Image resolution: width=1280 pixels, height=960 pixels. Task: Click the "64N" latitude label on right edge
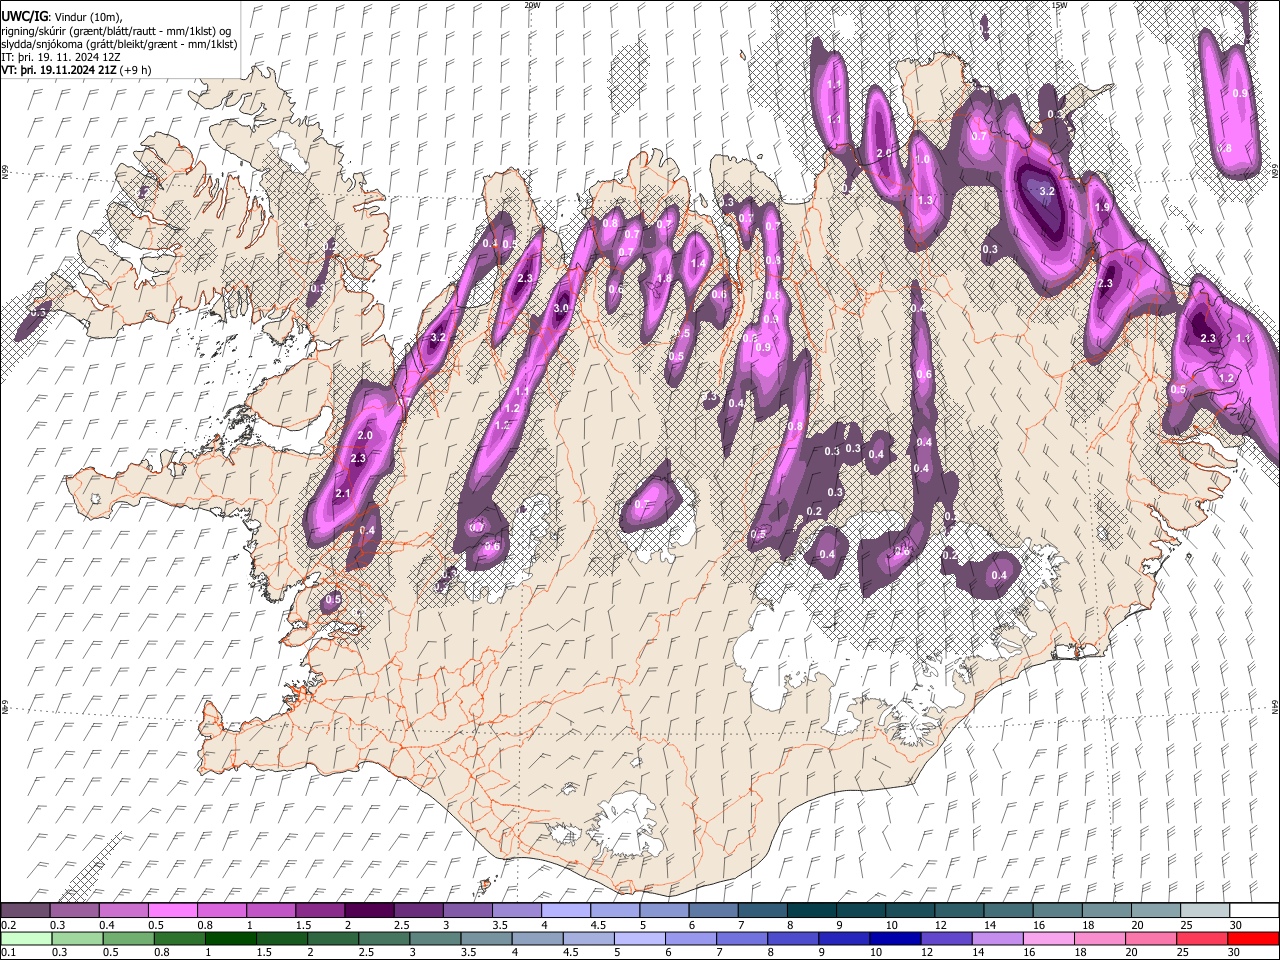tap(1275, 706)
